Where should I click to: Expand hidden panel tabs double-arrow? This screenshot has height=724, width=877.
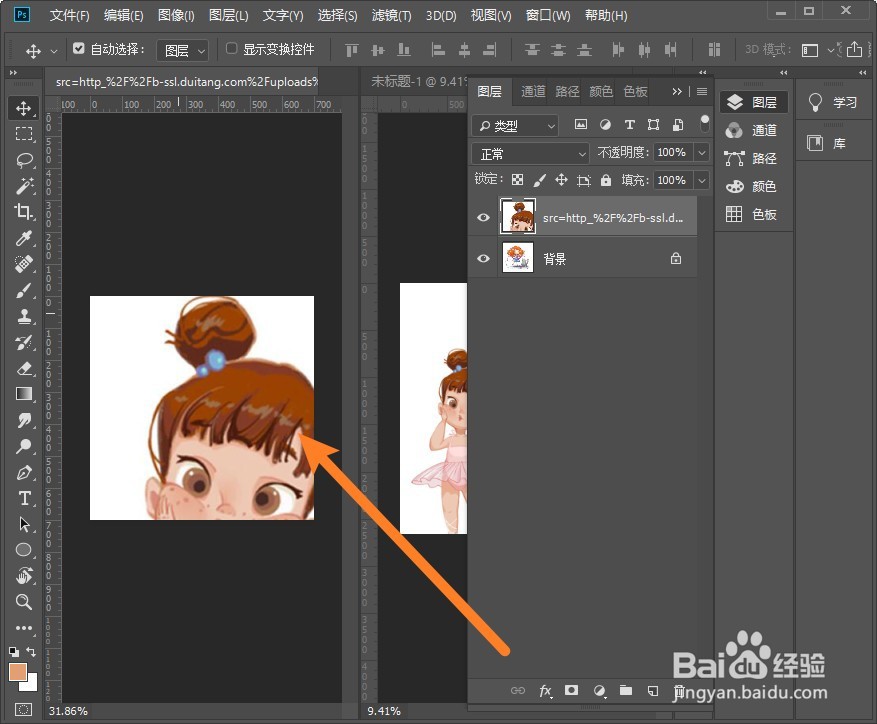tap(677, 91)
